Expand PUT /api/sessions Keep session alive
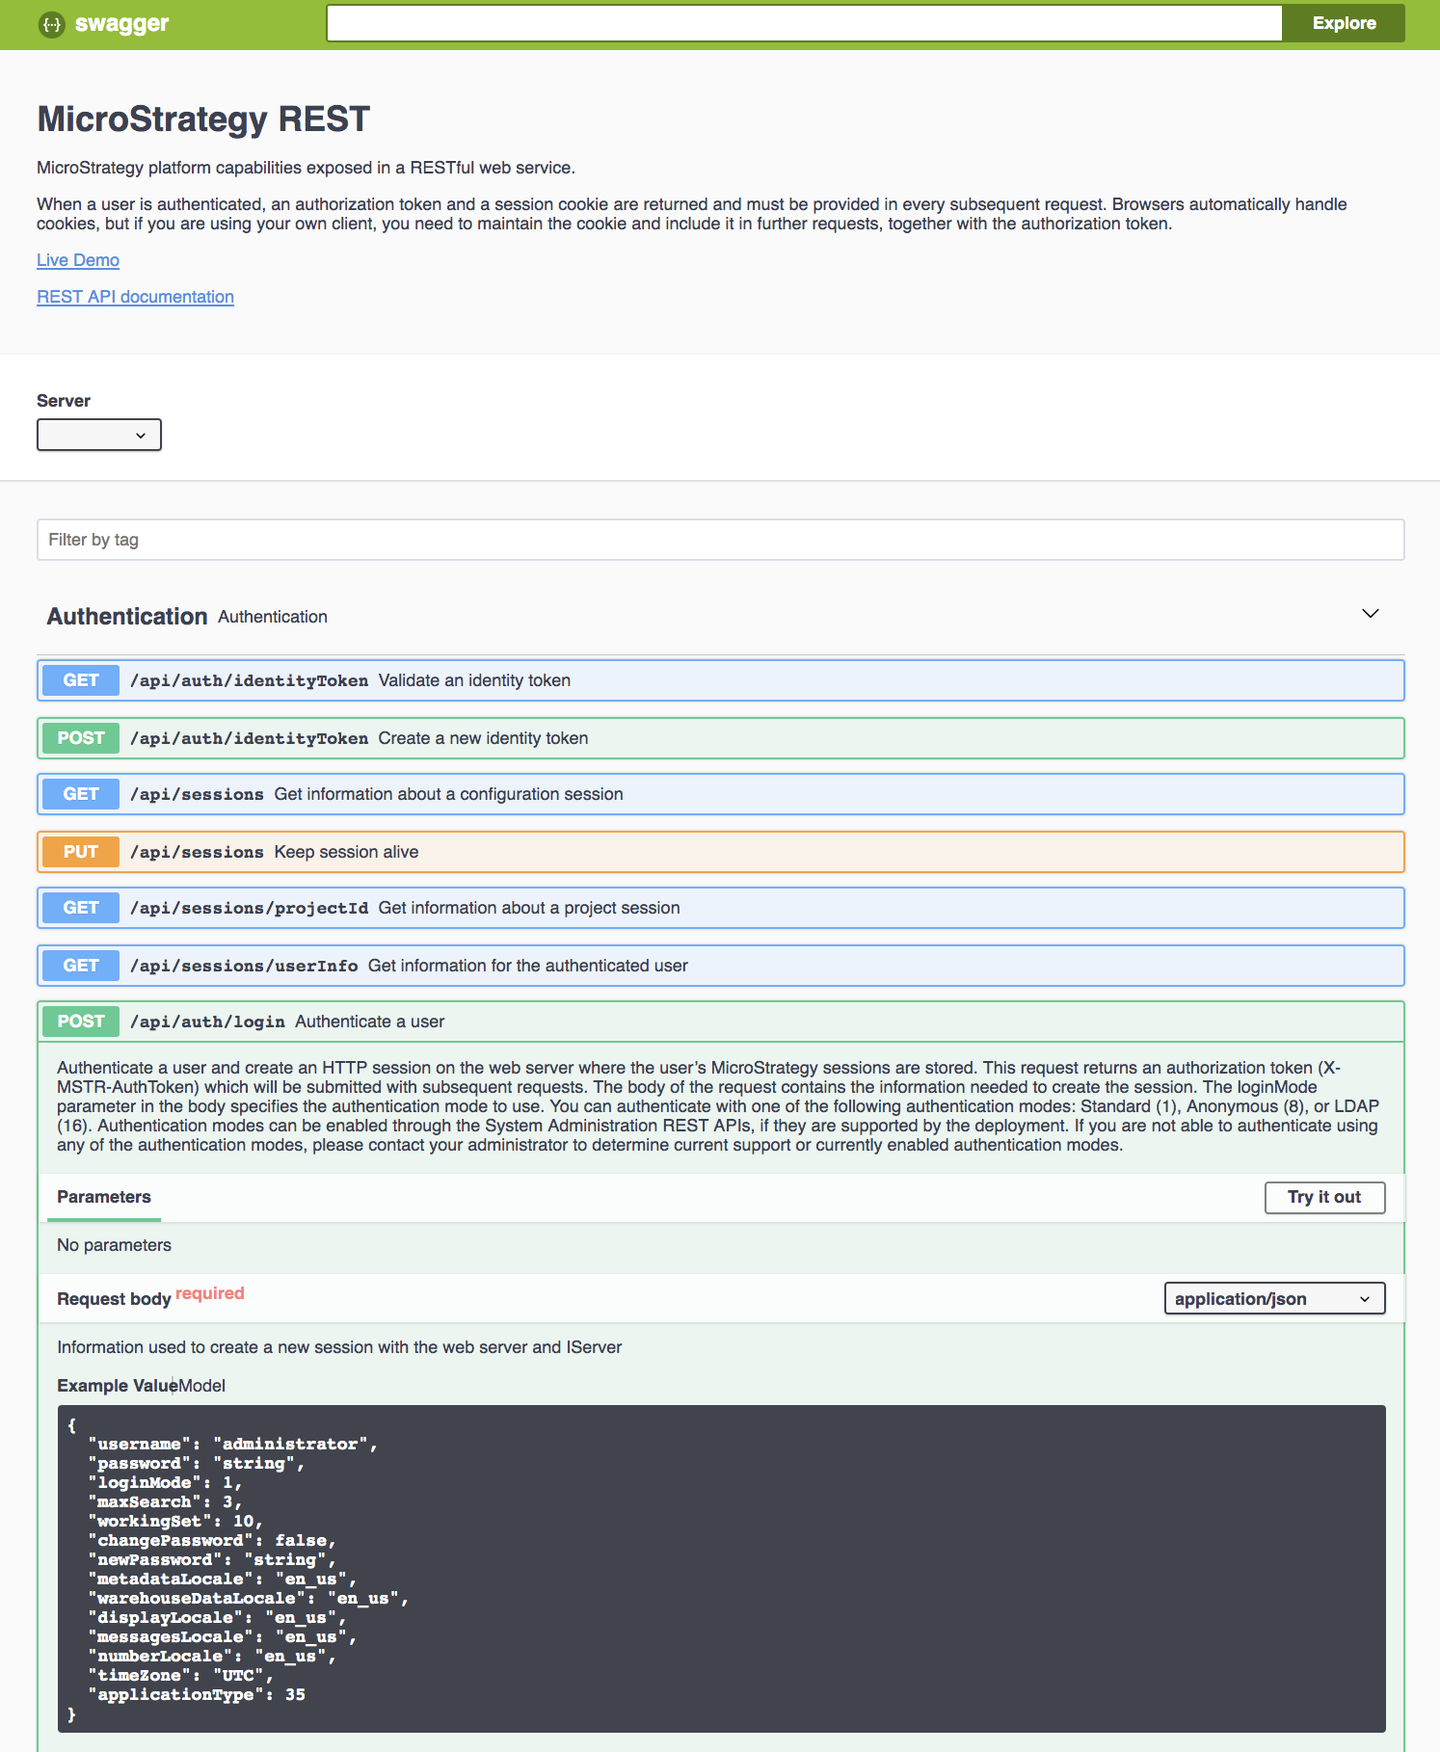This screenshot has width=1440, height=1752. 720,852
